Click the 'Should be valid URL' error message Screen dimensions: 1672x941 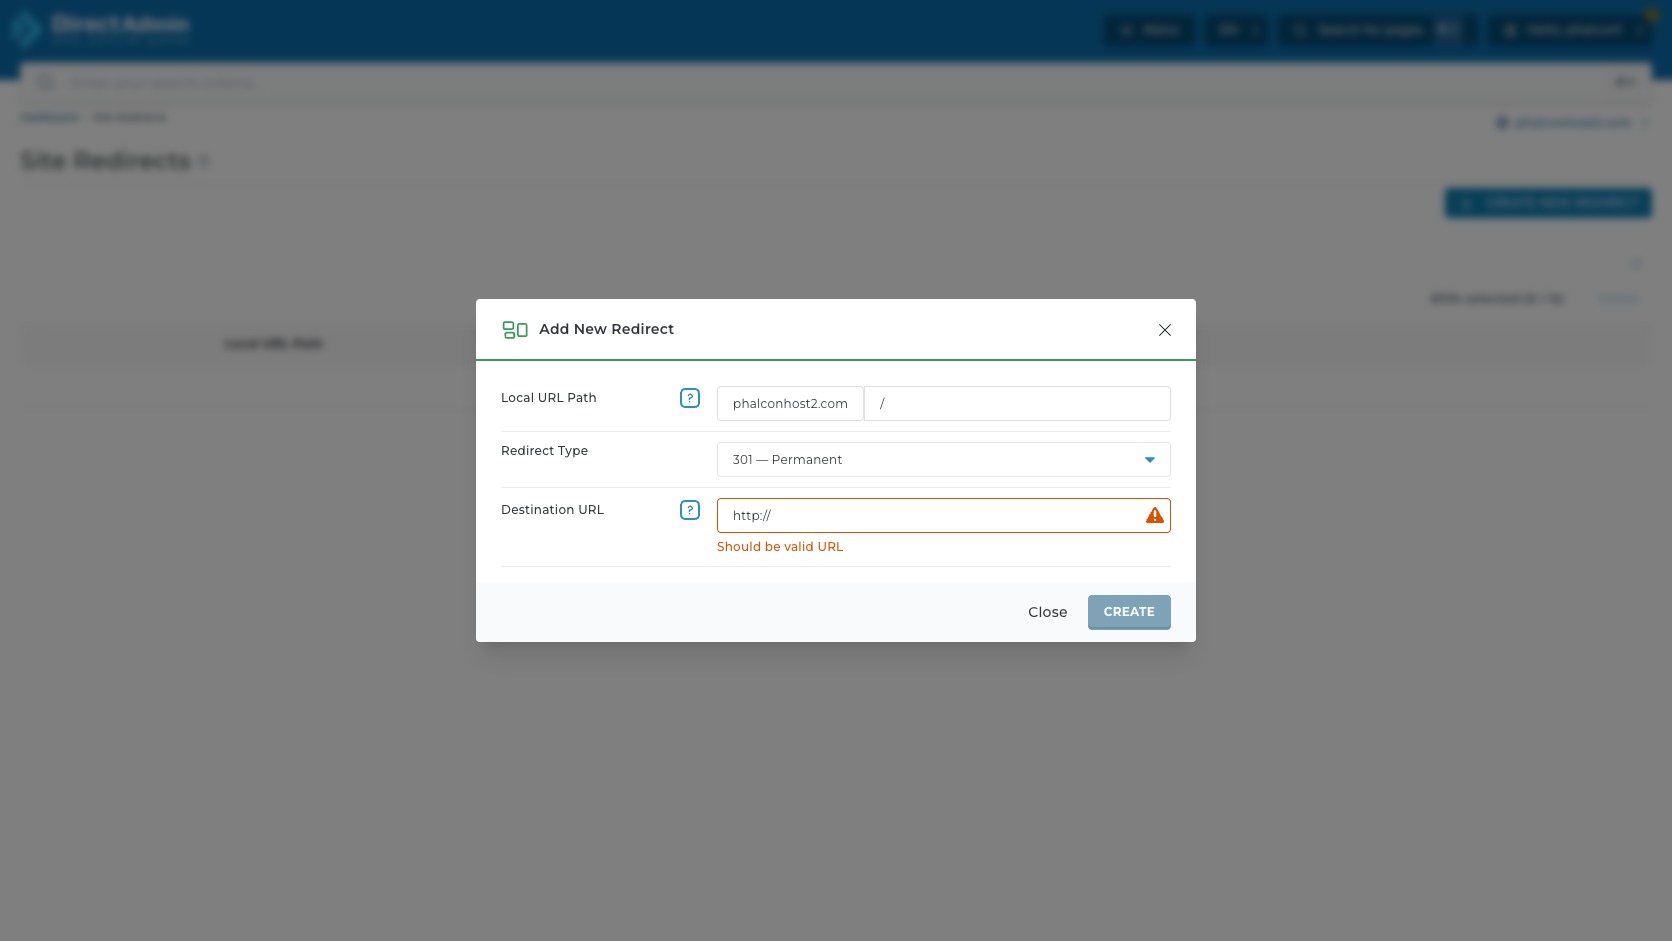click(780, 547)
